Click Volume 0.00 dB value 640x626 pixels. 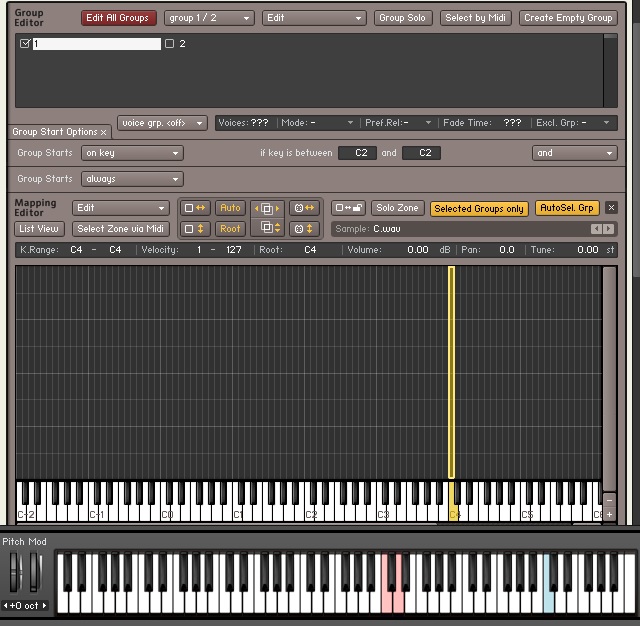(418, 250)
